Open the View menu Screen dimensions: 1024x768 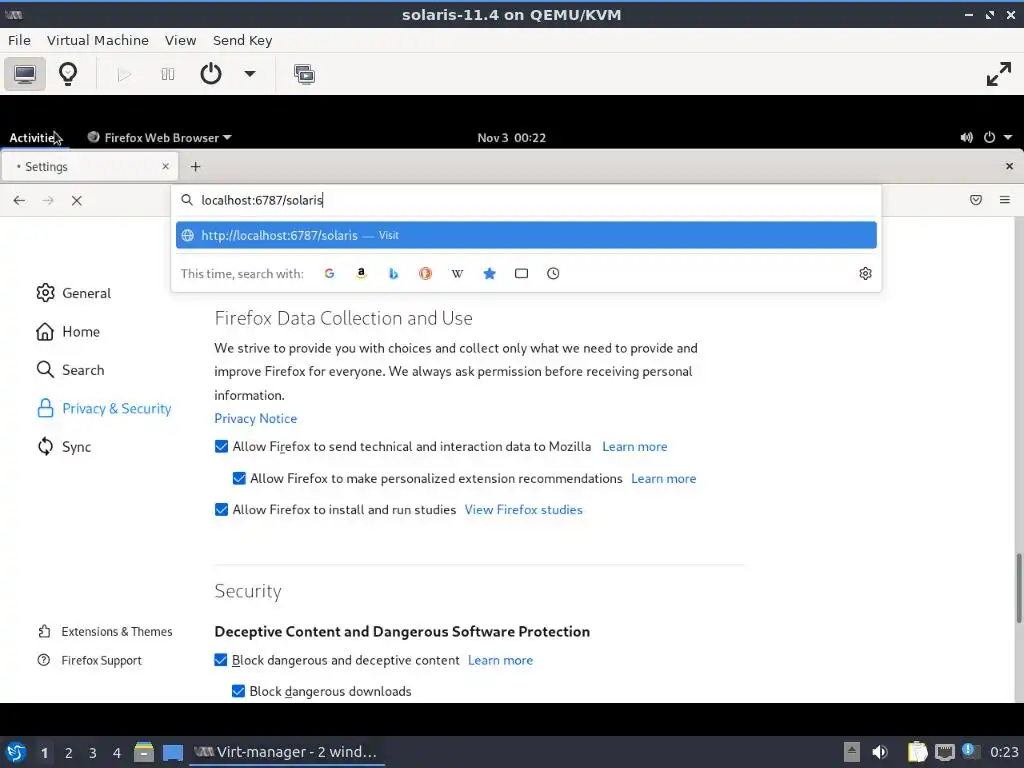point(180,40)
